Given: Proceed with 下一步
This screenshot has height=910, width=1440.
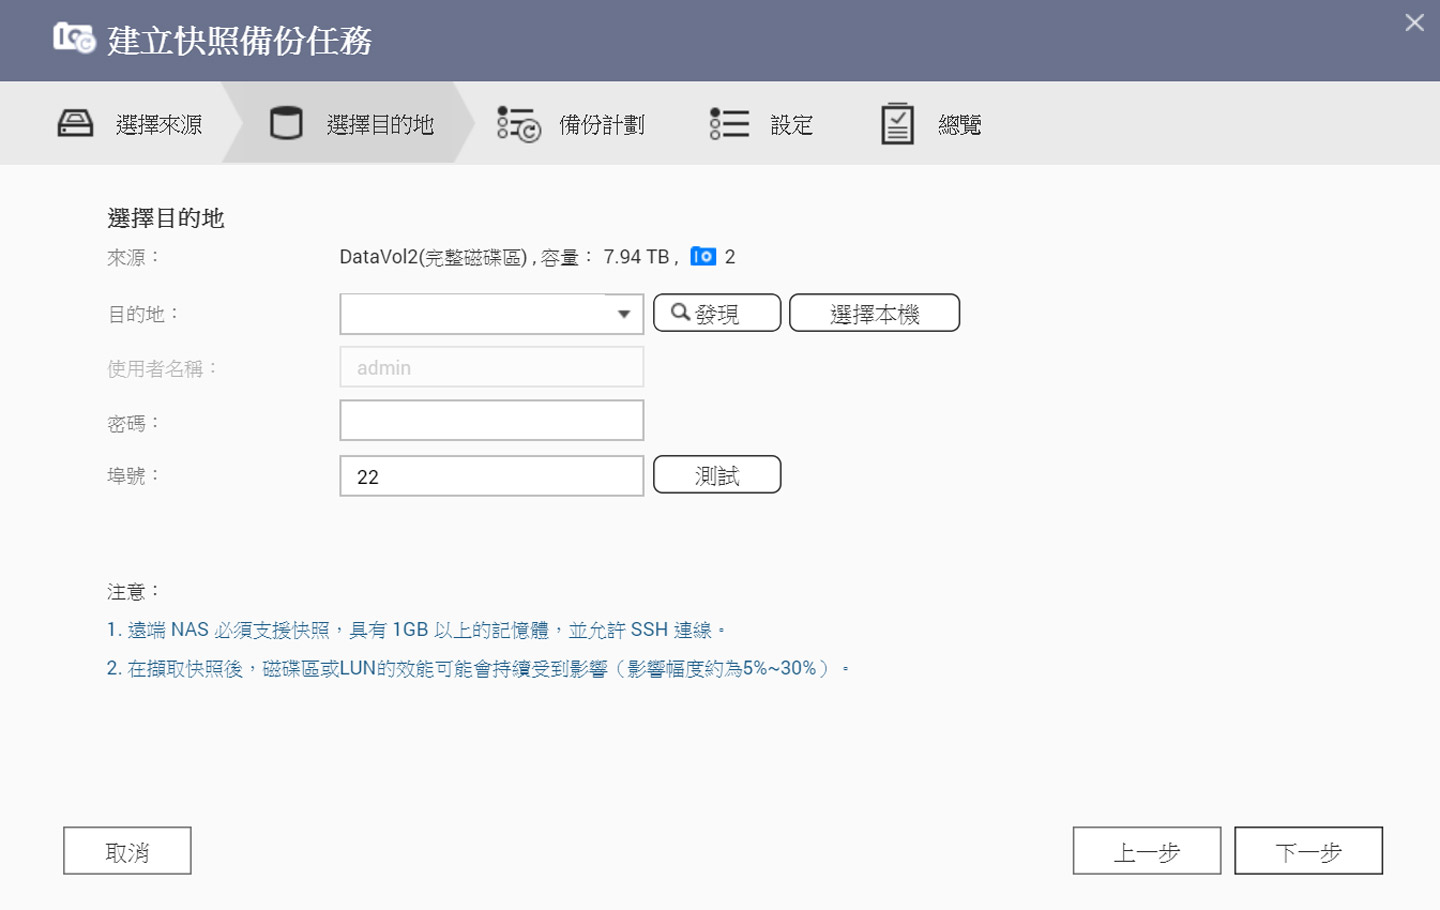Looking at the screenshot, I should coord(1308,851).
